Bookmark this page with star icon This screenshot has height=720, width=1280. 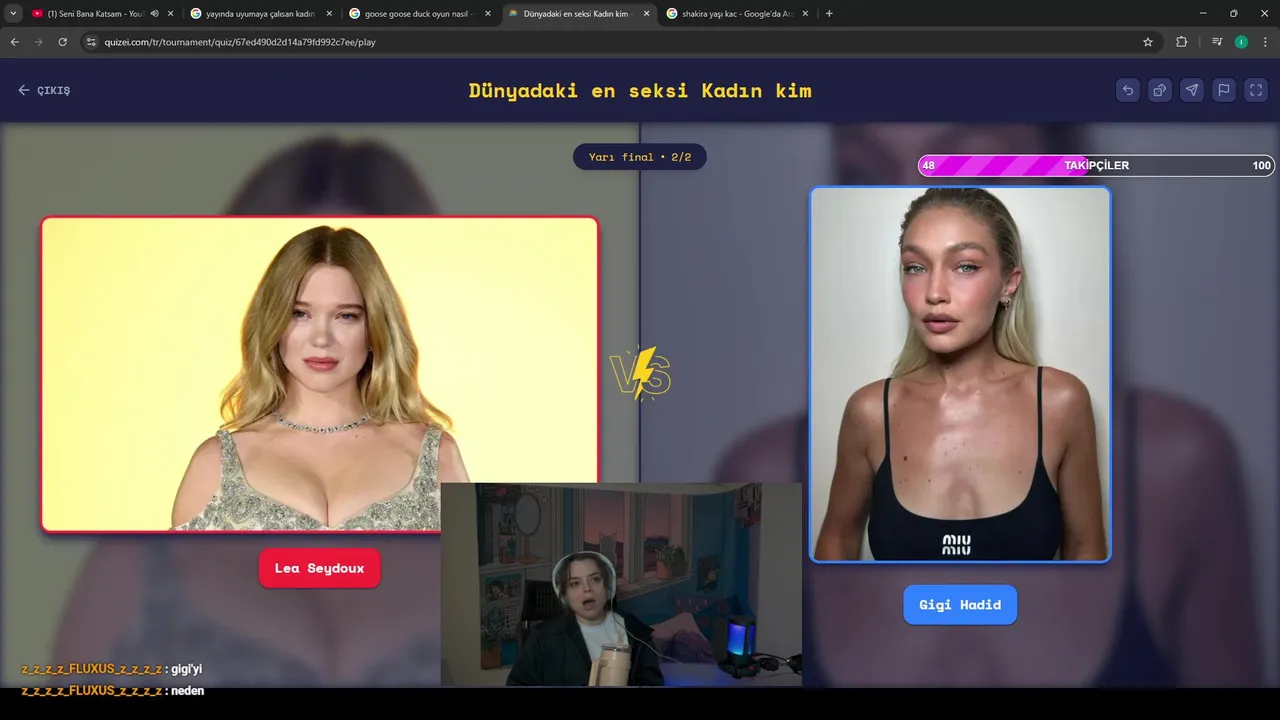point(1148,42)
